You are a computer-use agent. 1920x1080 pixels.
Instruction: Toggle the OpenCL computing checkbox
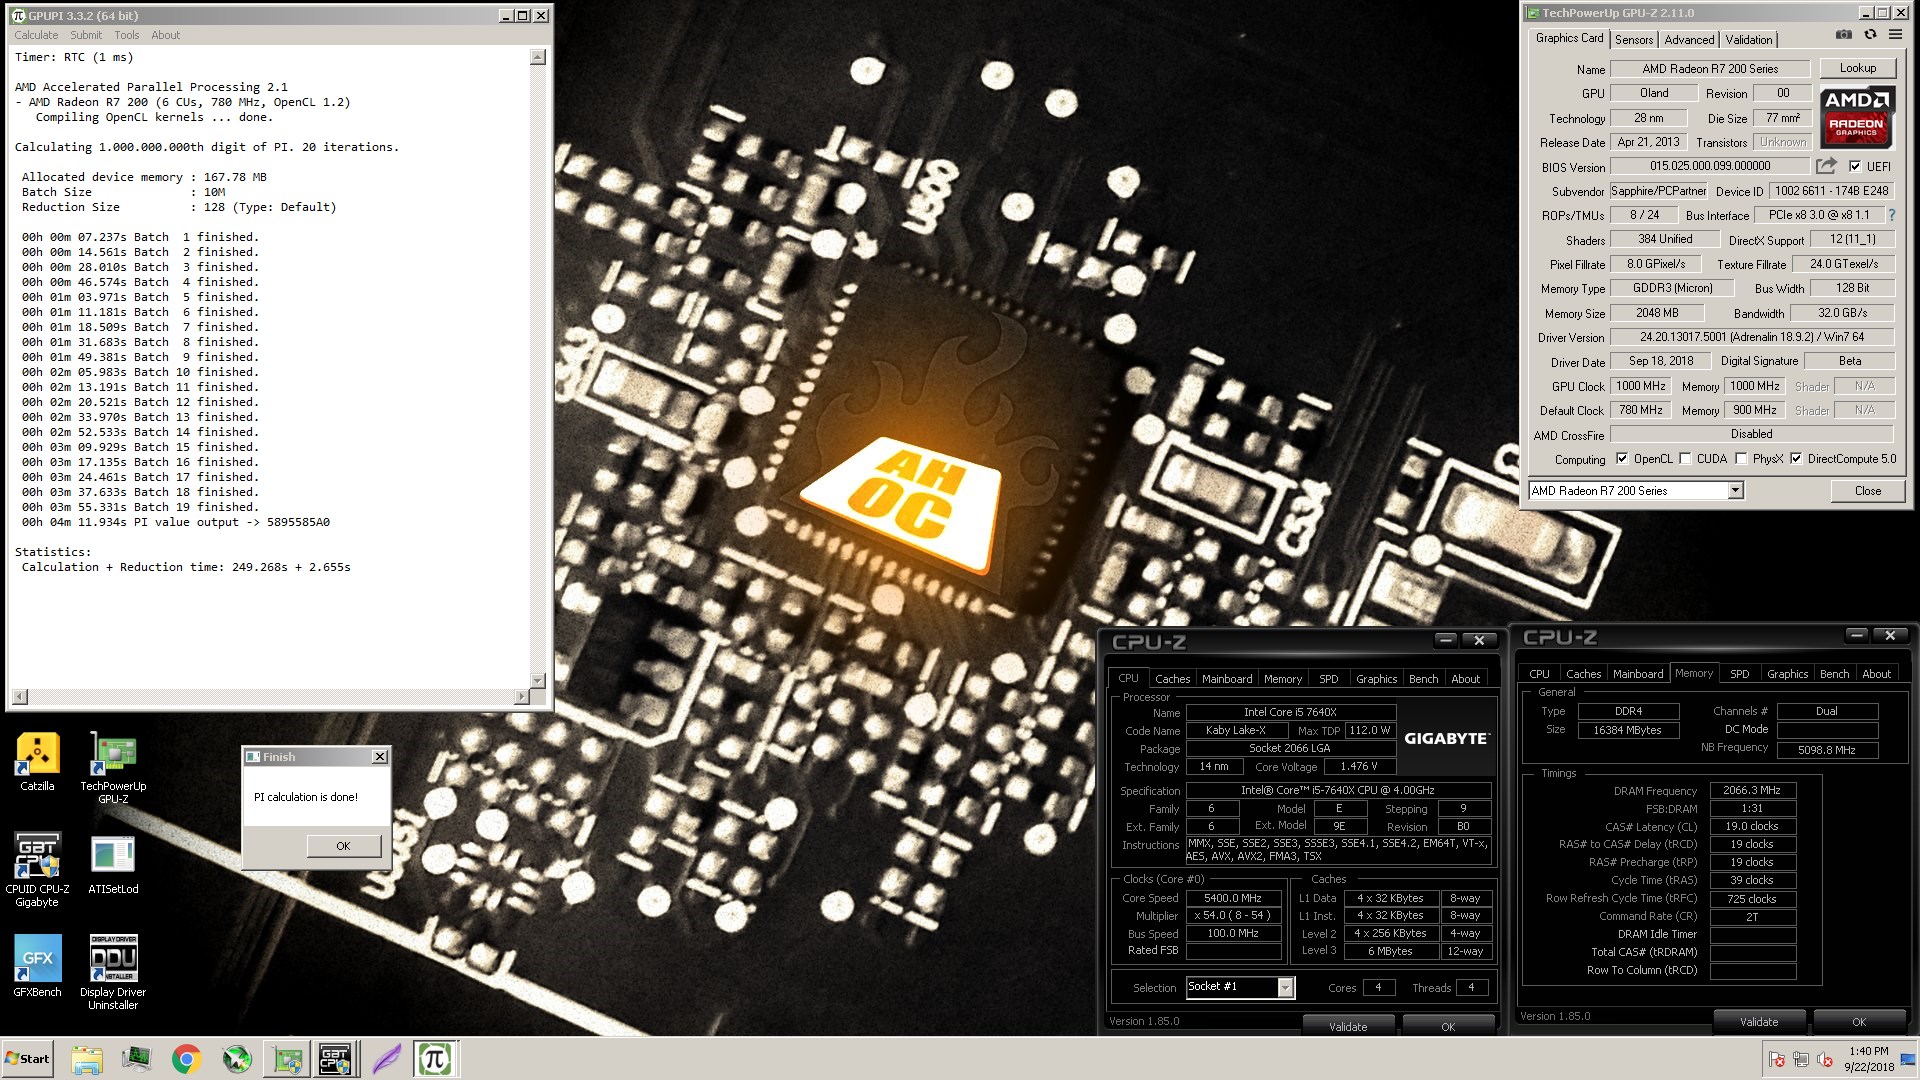[x=1622, y=459]
